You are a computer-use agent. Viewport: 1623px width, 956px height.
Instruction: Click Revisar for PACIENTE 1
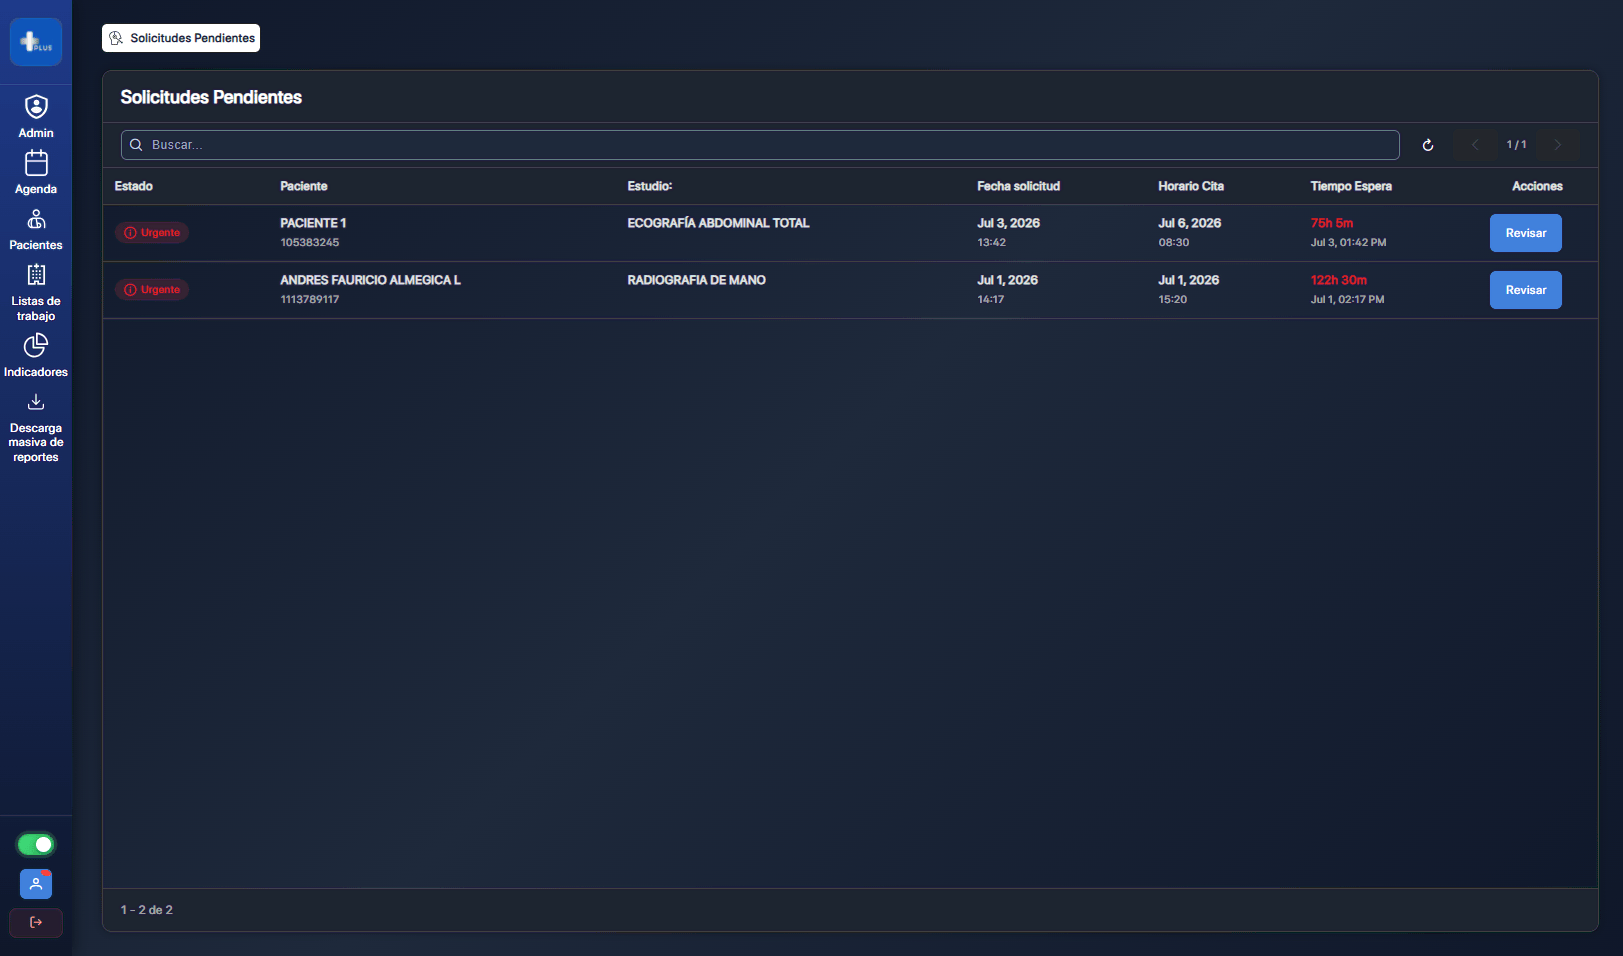click(1525, 233)
